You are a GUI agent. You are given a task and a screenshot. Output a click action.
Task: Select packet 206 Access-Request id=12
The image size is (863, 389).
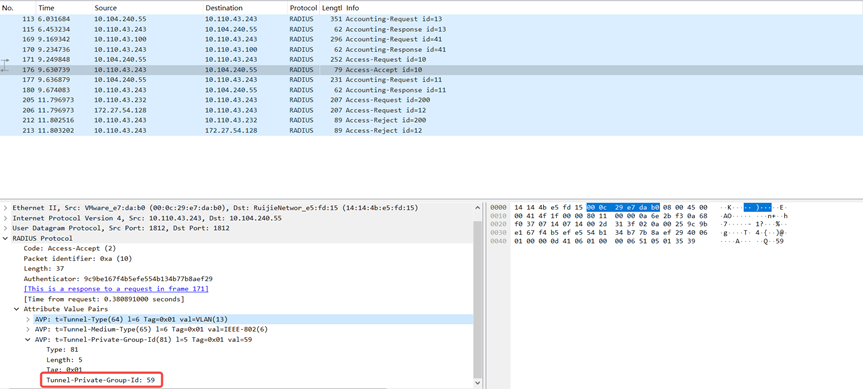pos(432,110)
